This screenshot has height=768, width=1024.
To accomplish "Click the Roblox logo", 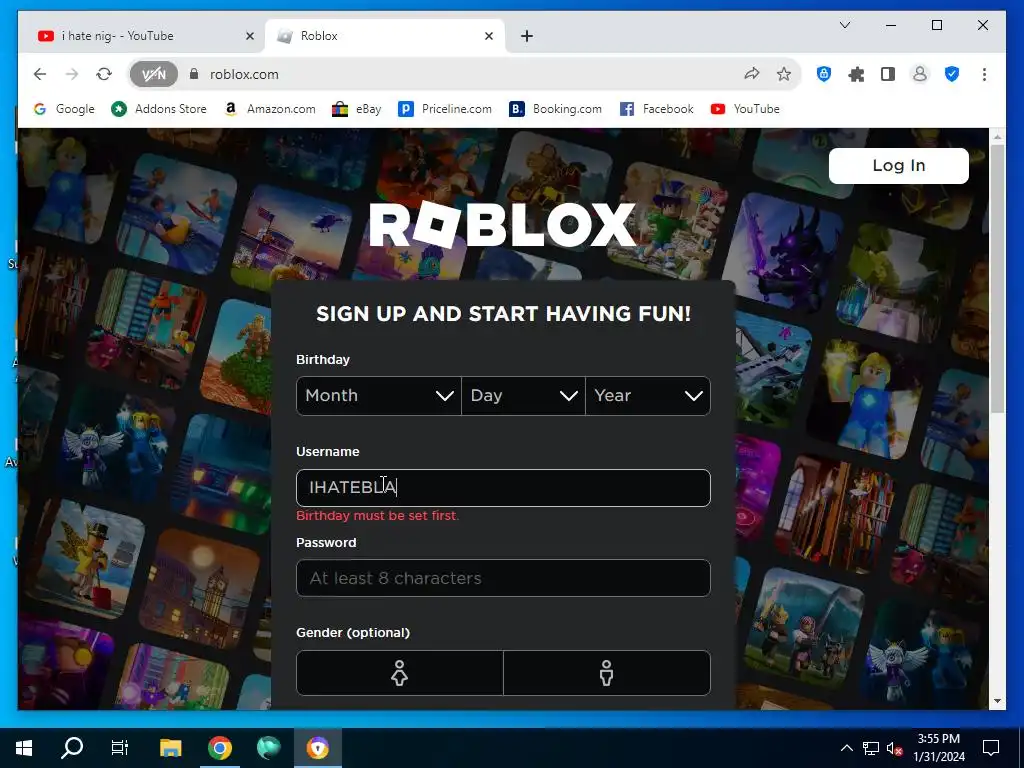I will coord(502,224).
